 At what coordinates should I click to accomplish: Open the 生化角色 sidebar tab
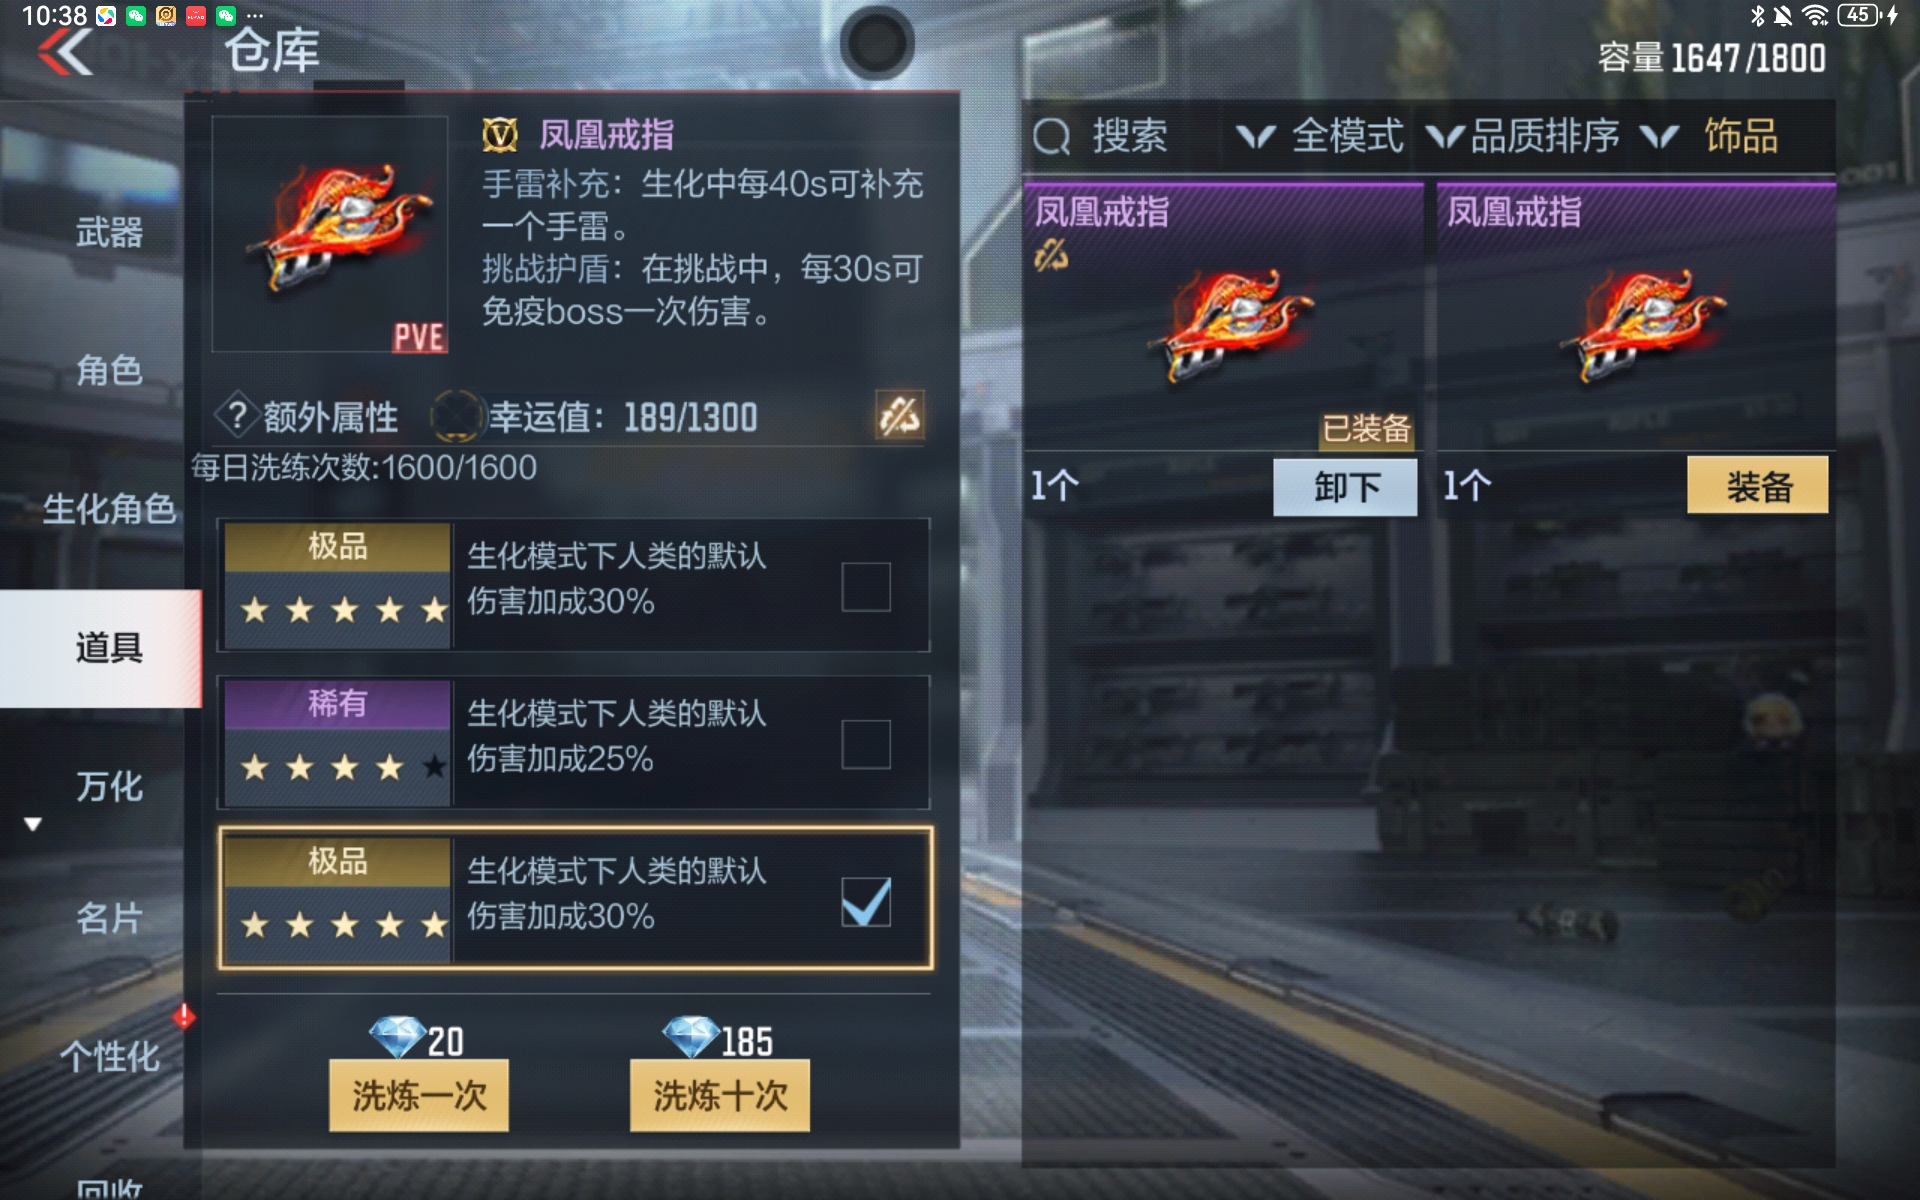point(109,509)
